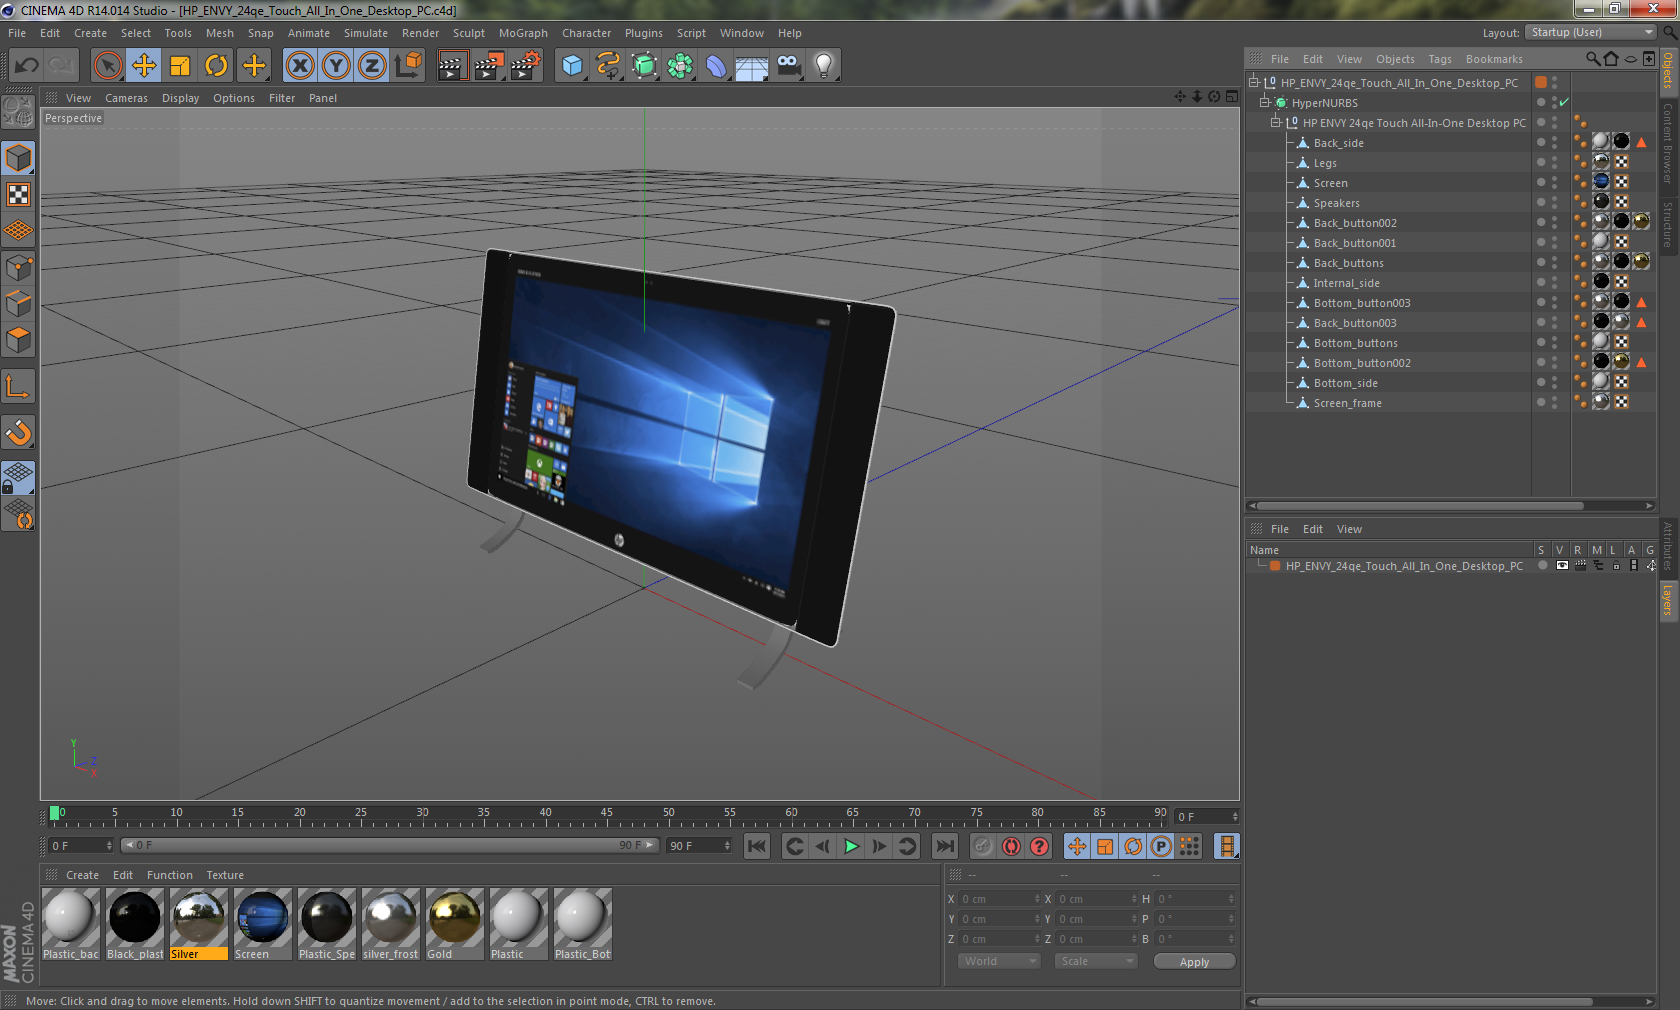The height and width of the screenshot is (1010, 1680).
Task: Click Apply button in coordinates panel
Action: (1194, 961)
